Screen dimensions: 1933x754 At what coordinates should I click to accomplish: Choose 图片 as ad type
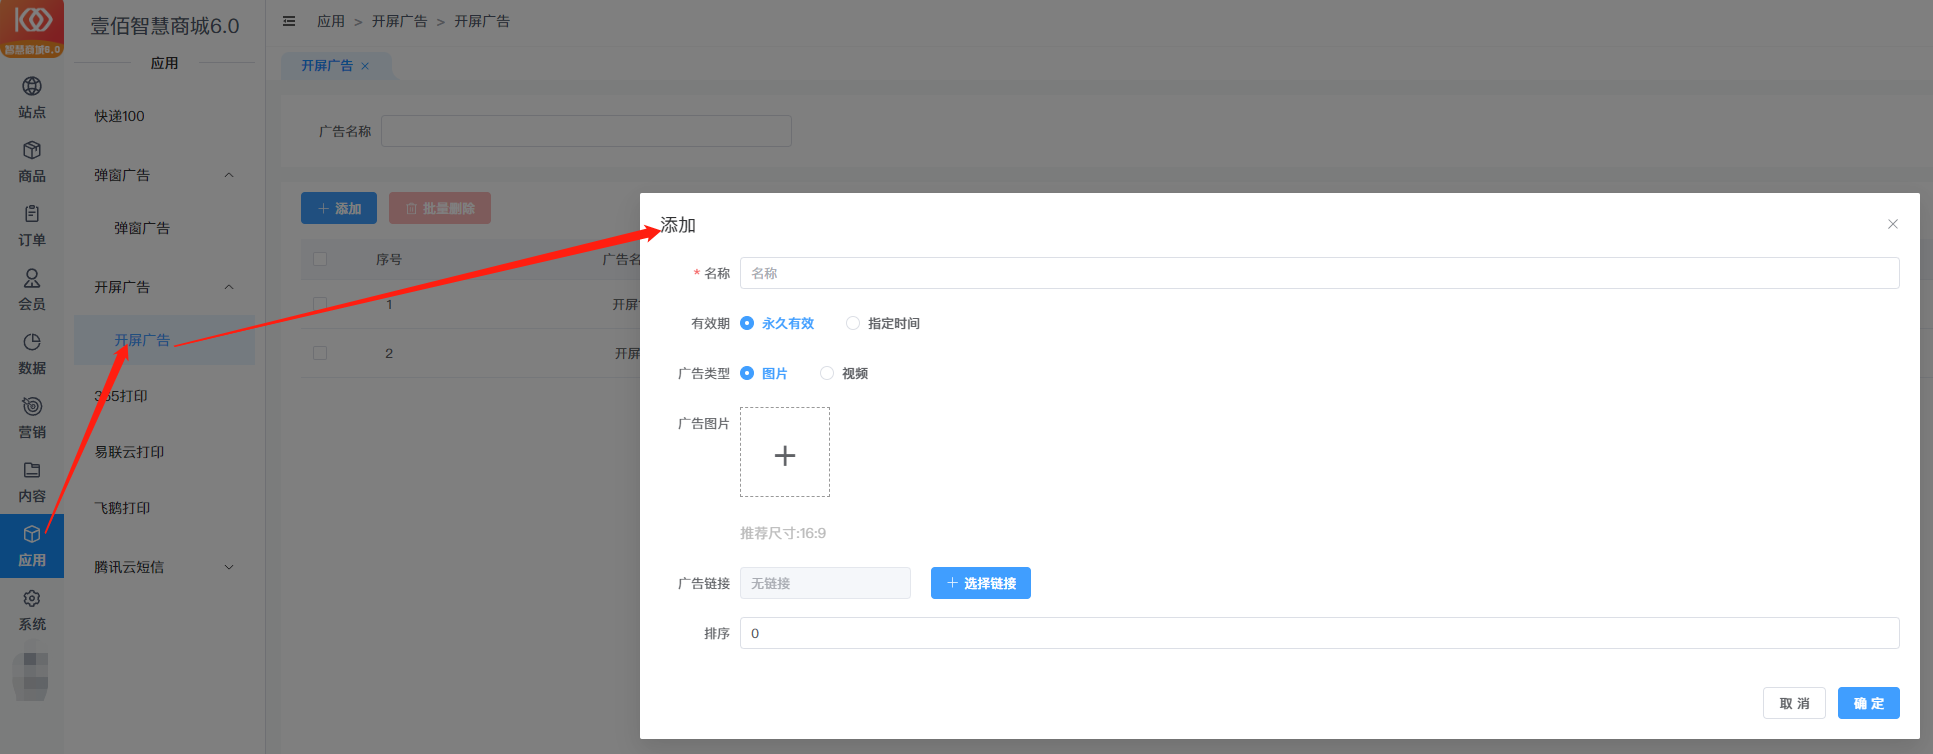764,373
